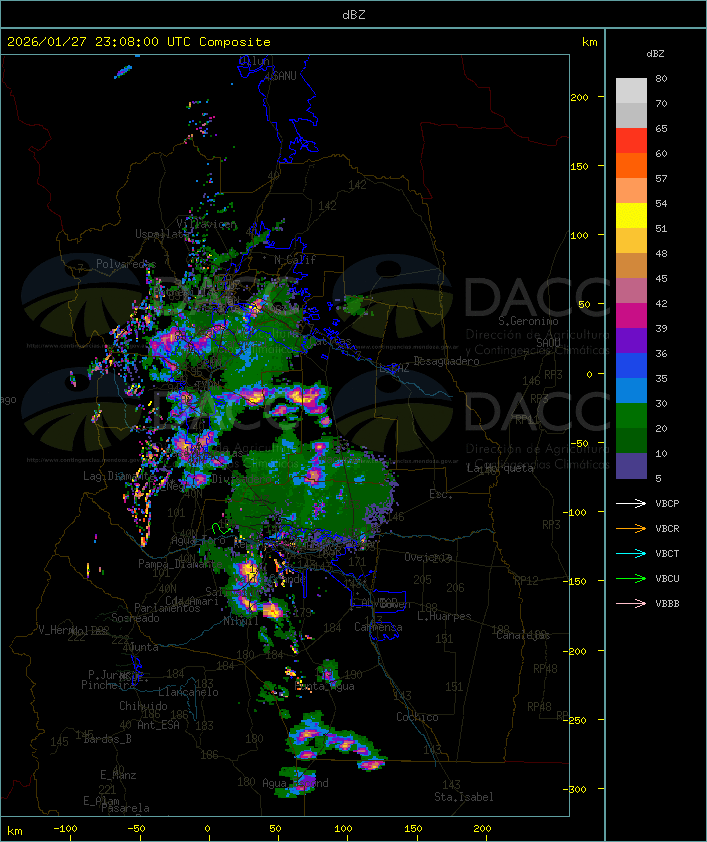Pick the dark green 10-20 dBZ swatch

pos(631,441)
